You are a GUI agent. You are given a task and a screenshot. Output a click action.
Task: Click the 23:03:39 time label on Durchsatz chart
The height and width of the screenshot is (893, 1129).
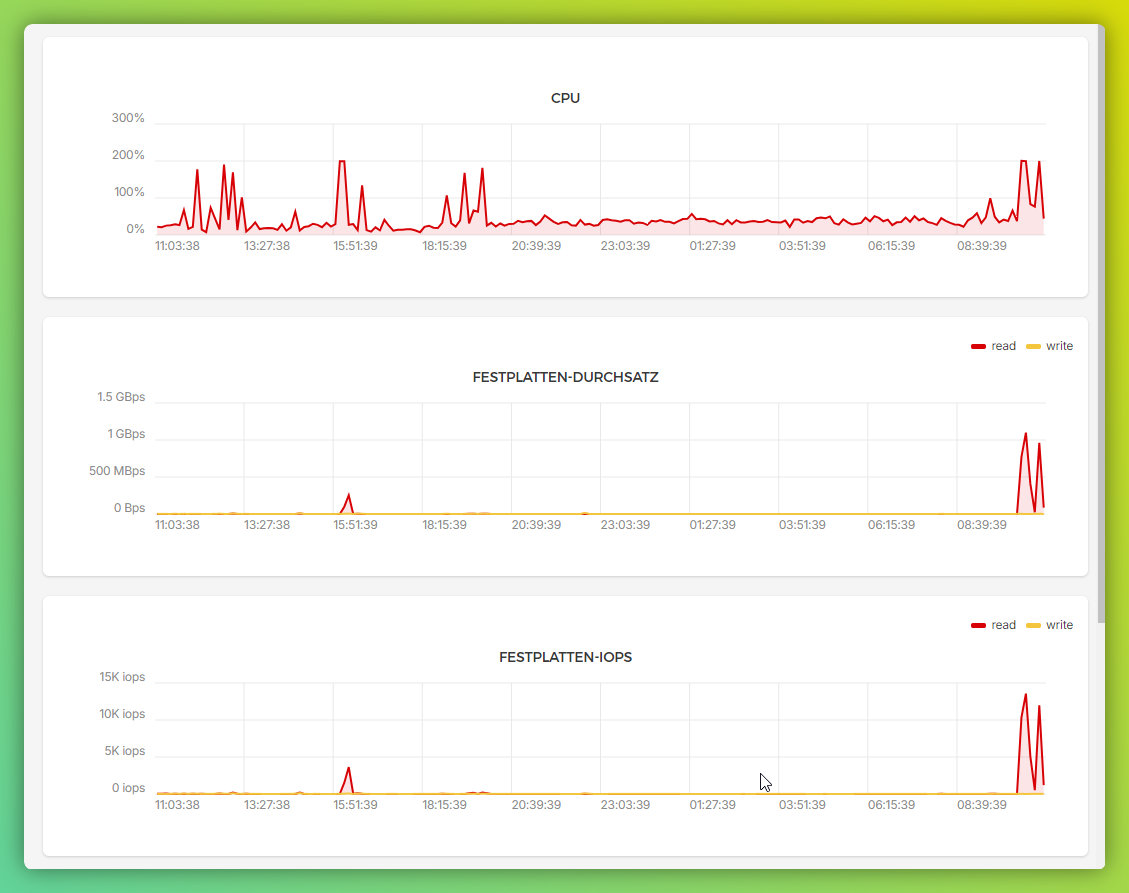point(625,523)
